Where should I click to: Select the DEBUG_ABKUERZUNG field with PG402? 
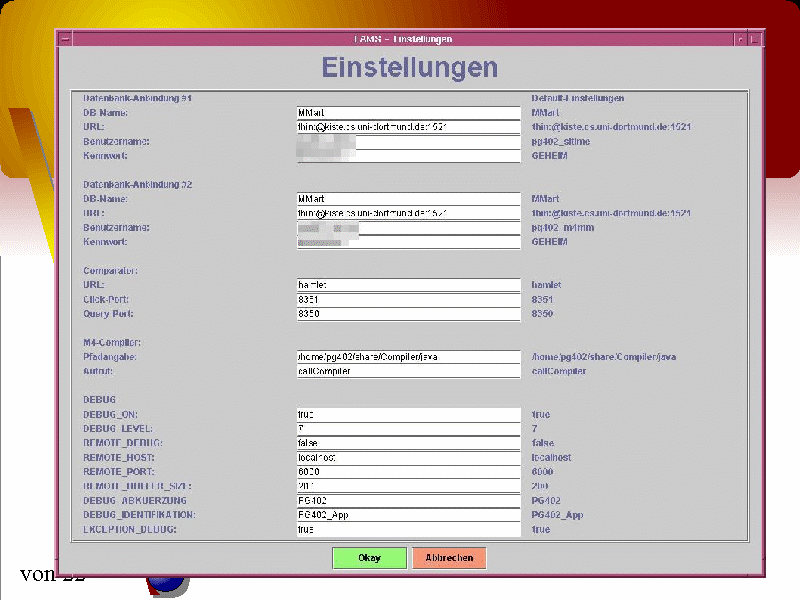408,500
